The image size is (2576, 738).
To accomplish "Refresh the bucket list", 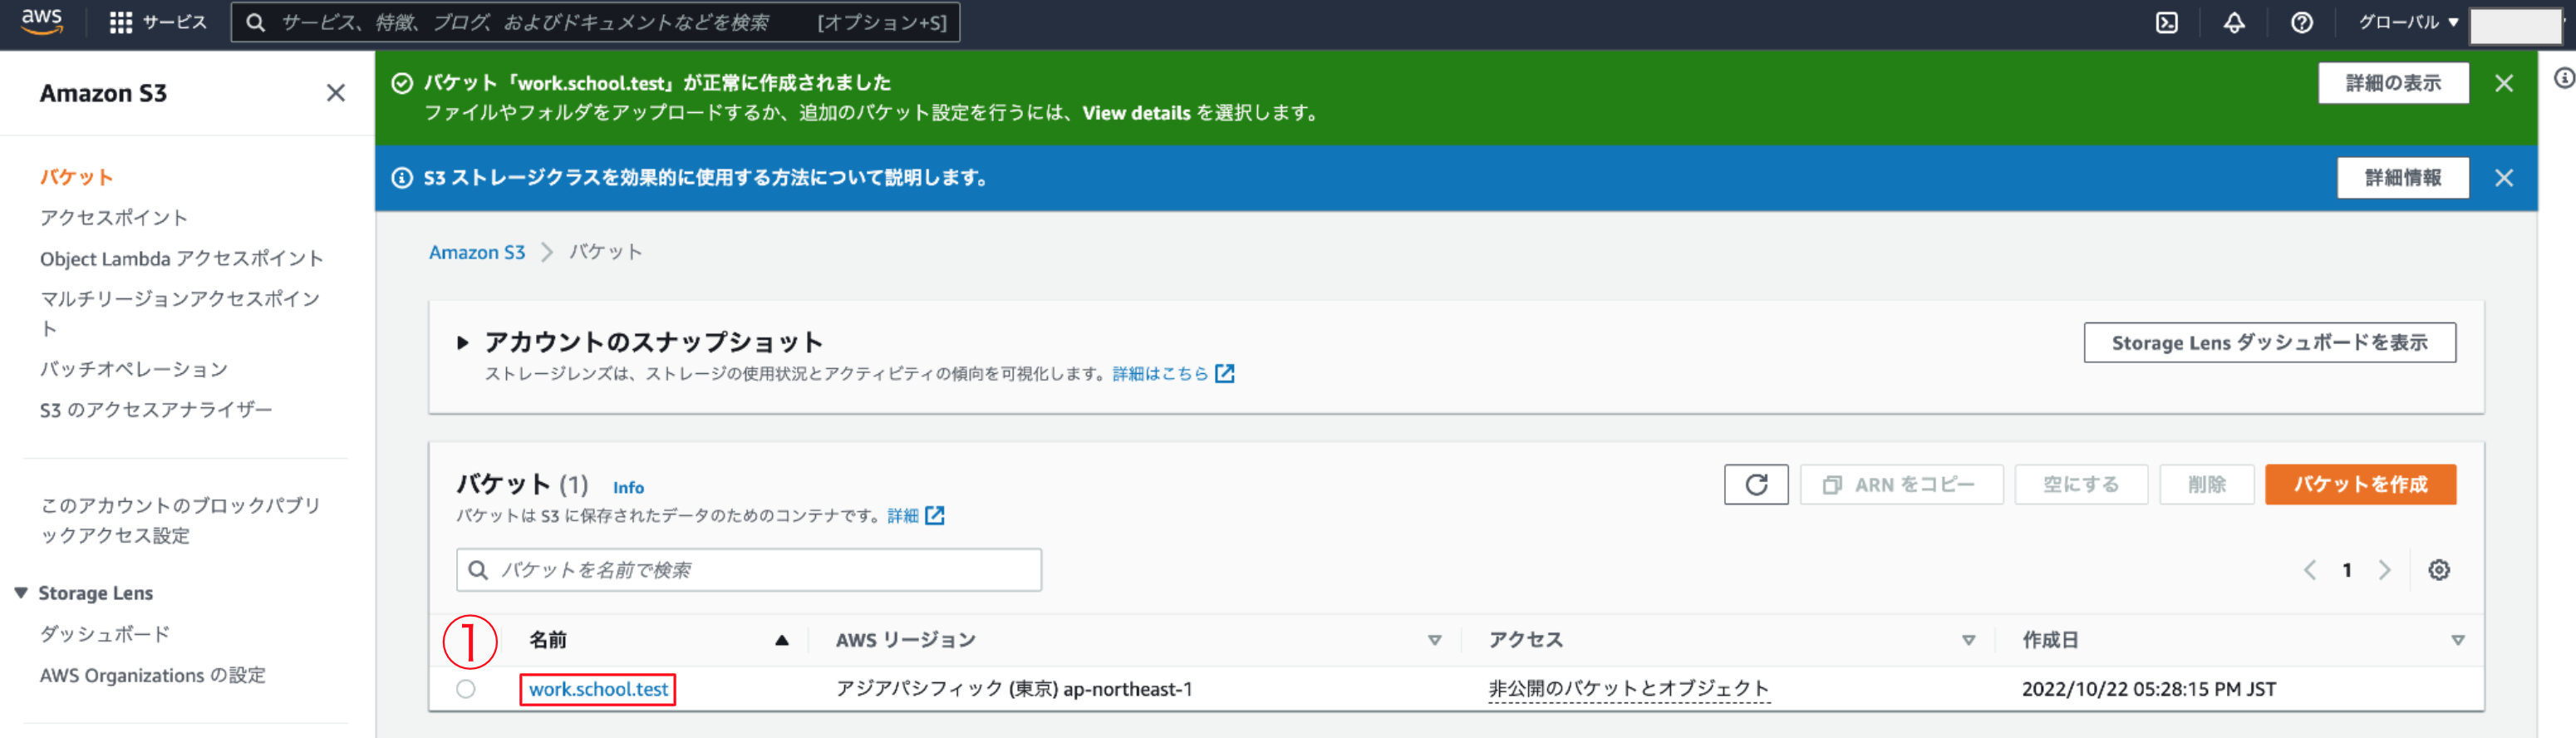I will pyautogui.click(x=1756, y=485).
